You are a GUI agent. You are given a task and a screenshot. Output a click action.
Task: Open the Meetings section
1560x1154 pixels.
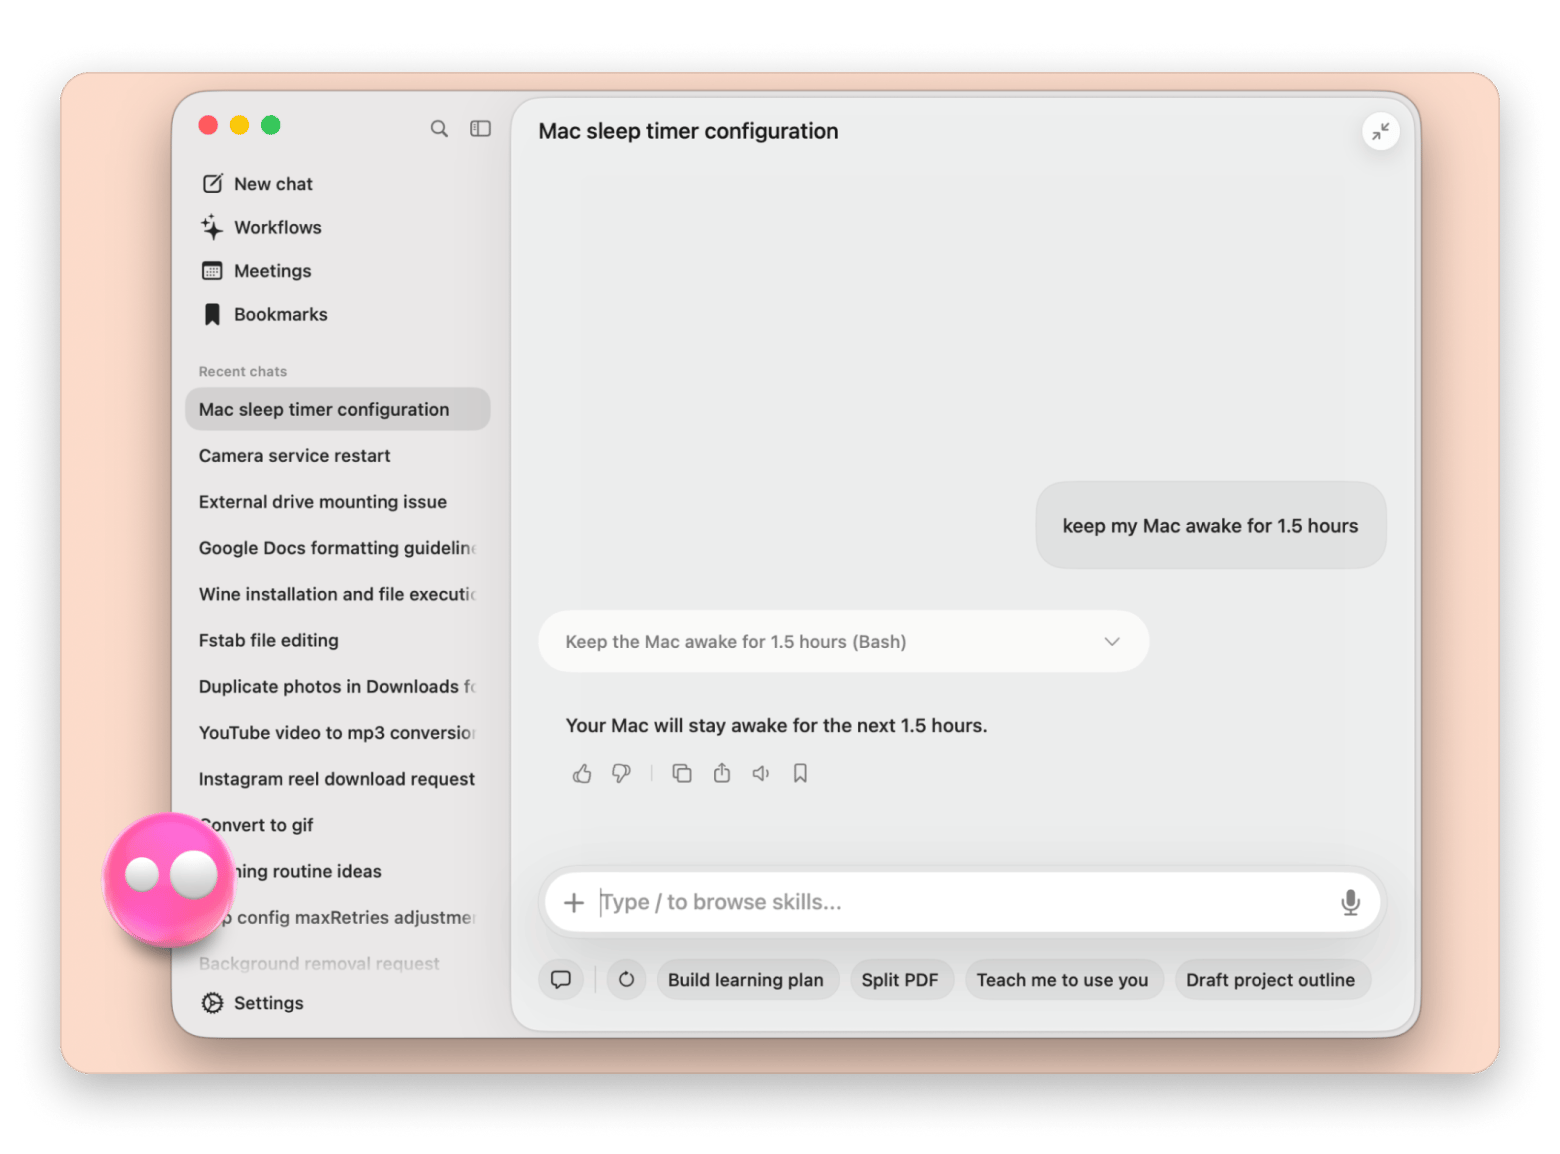pyautogui.click(x=257, y=271)
